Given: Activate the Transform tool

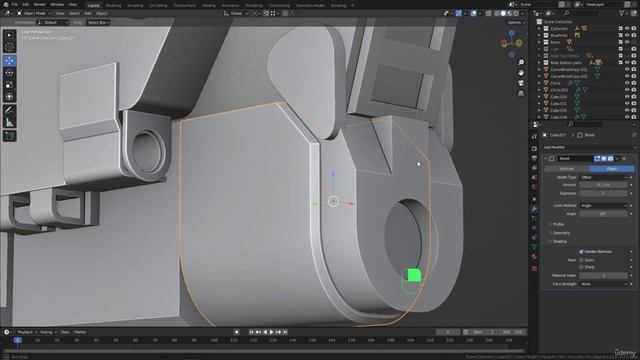Looking at the screenshot, I should tap(9, 97).
